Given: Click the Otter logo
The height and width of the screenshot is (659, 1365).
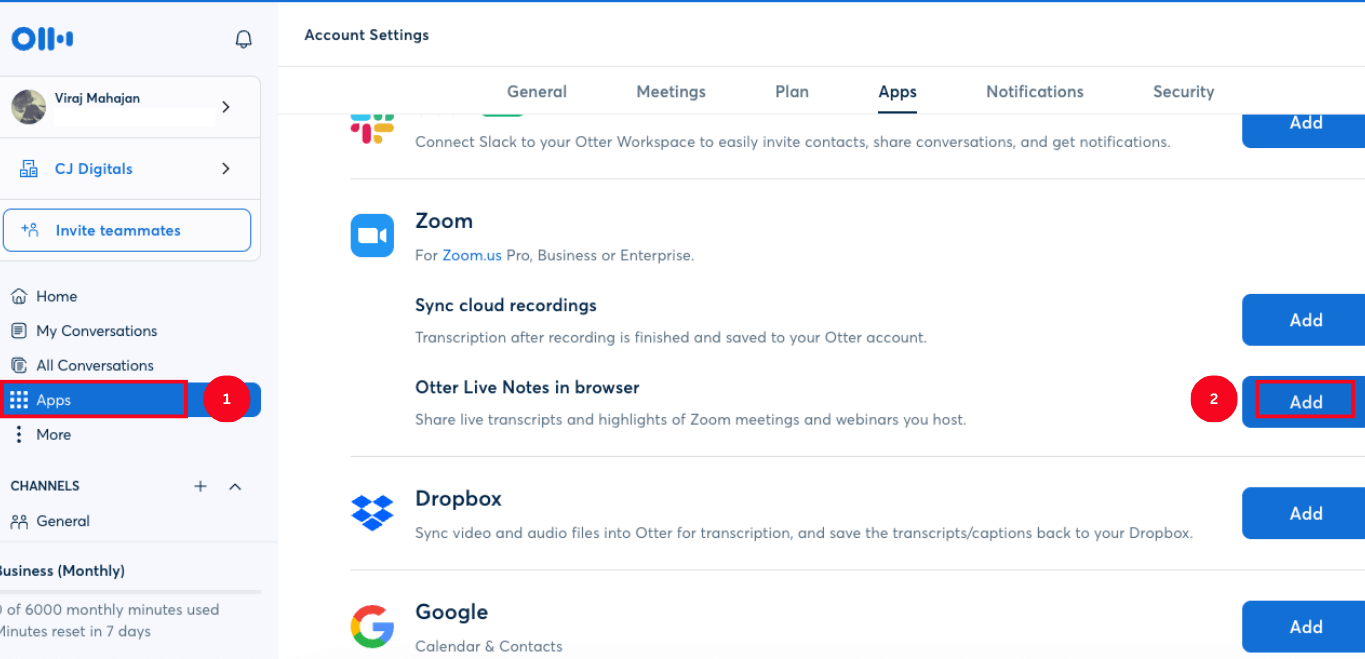Looking at the screenshot, I should point(42,39).
